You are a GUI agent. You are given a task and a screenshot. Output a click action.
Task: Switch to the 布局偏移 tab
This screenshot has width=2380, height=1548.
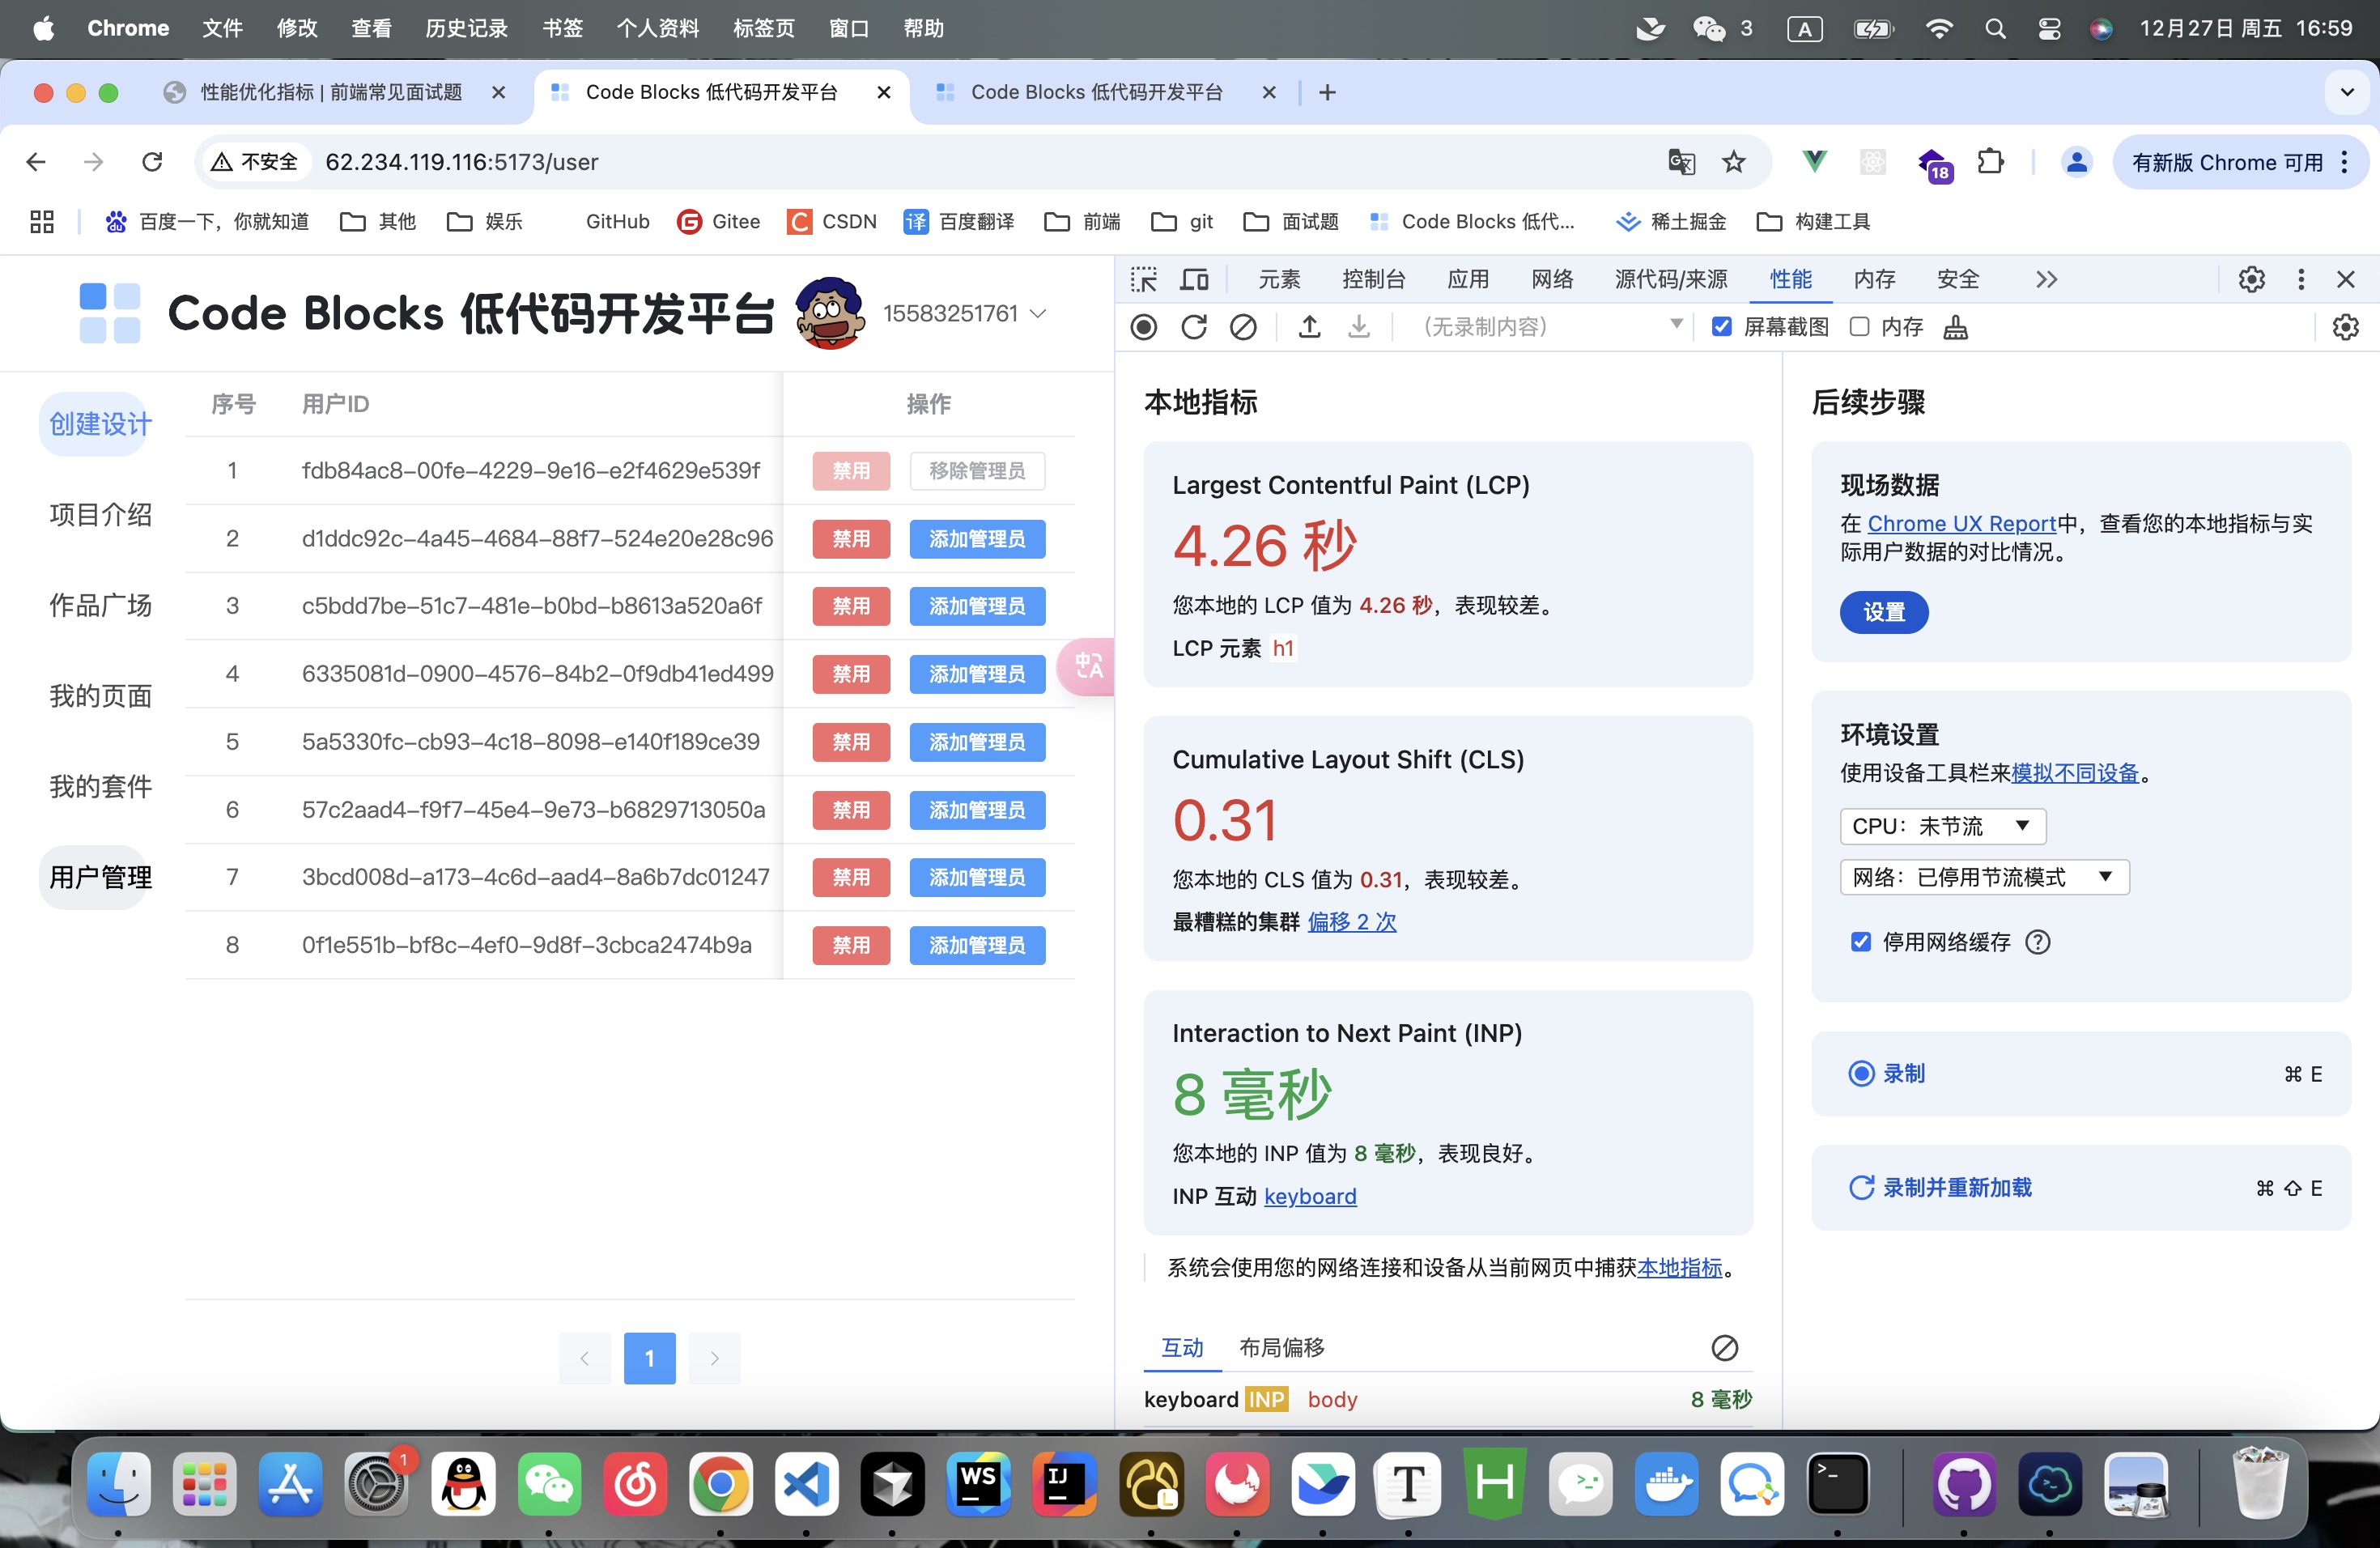1281,1347
